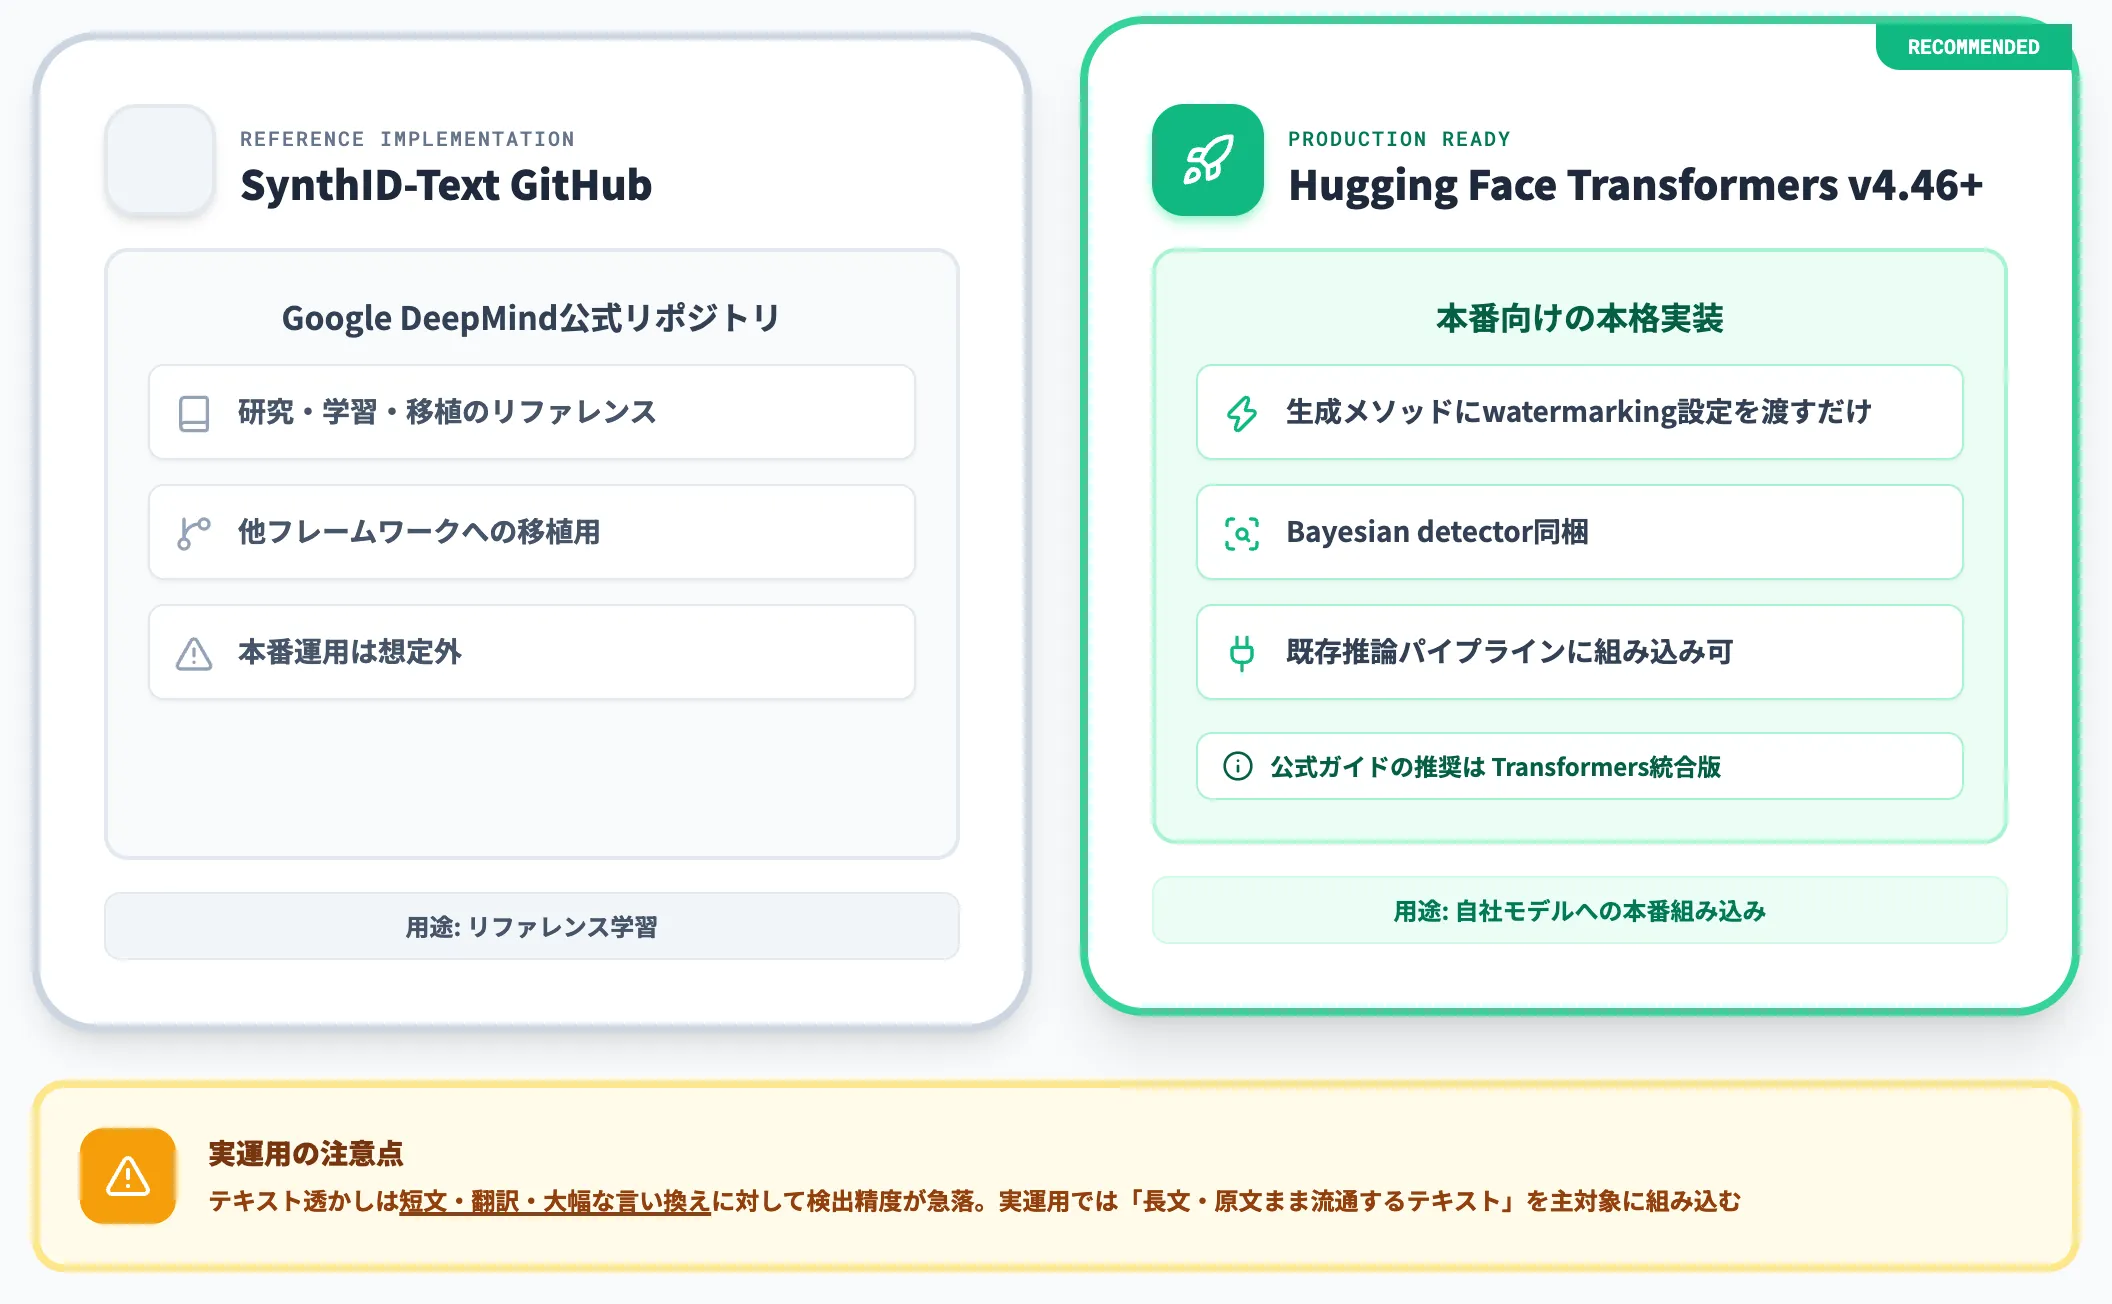2112x1304 pixels.
Task: Select the 公式ガイドの推奨は Transformers統合版 text
Action: coord(1496,767)
